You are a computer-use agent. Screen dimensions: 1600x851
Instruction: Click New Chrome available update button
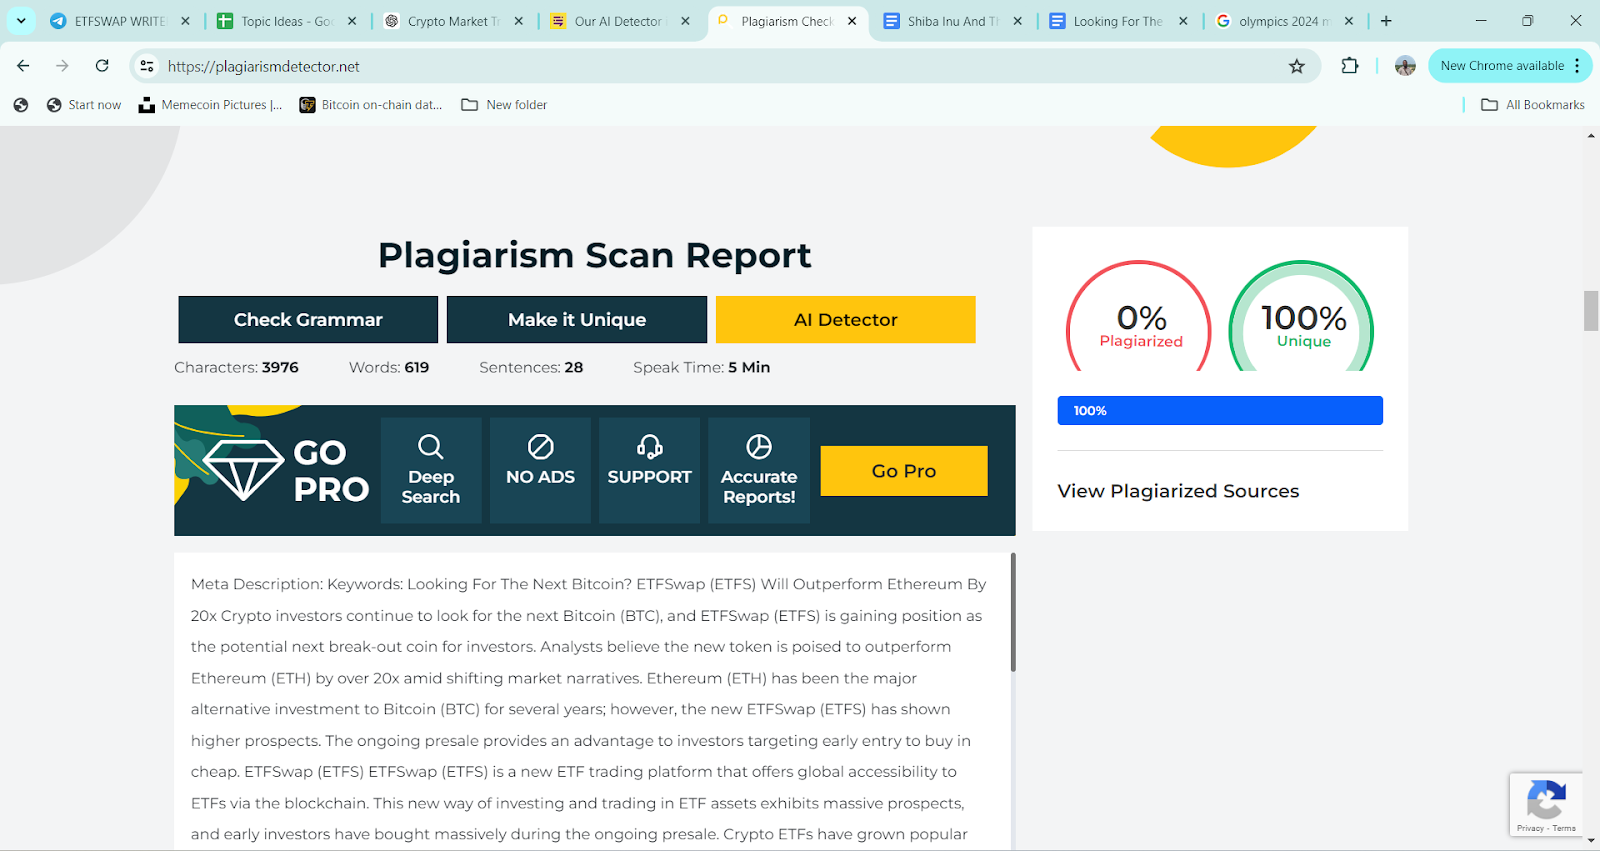tap(1502, 66)
